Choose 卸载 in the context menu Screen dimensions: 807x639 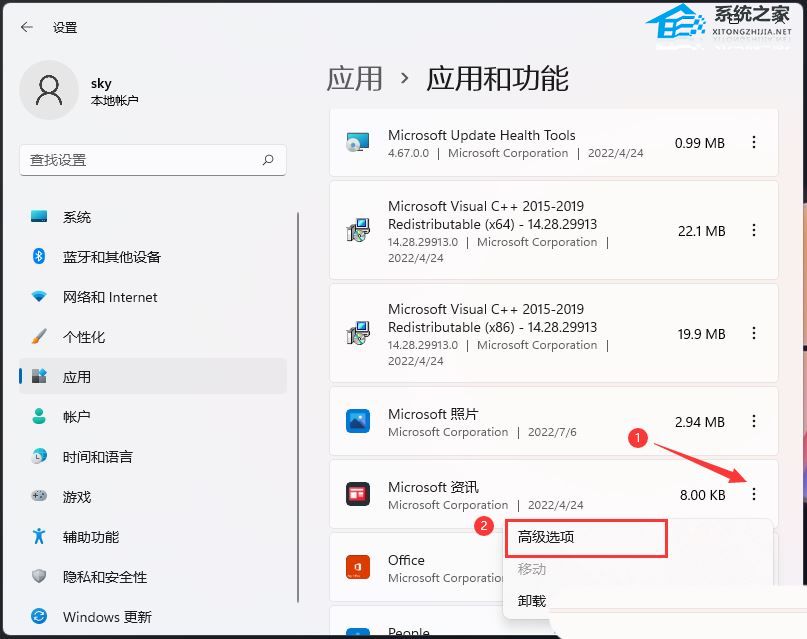(532, 600)
